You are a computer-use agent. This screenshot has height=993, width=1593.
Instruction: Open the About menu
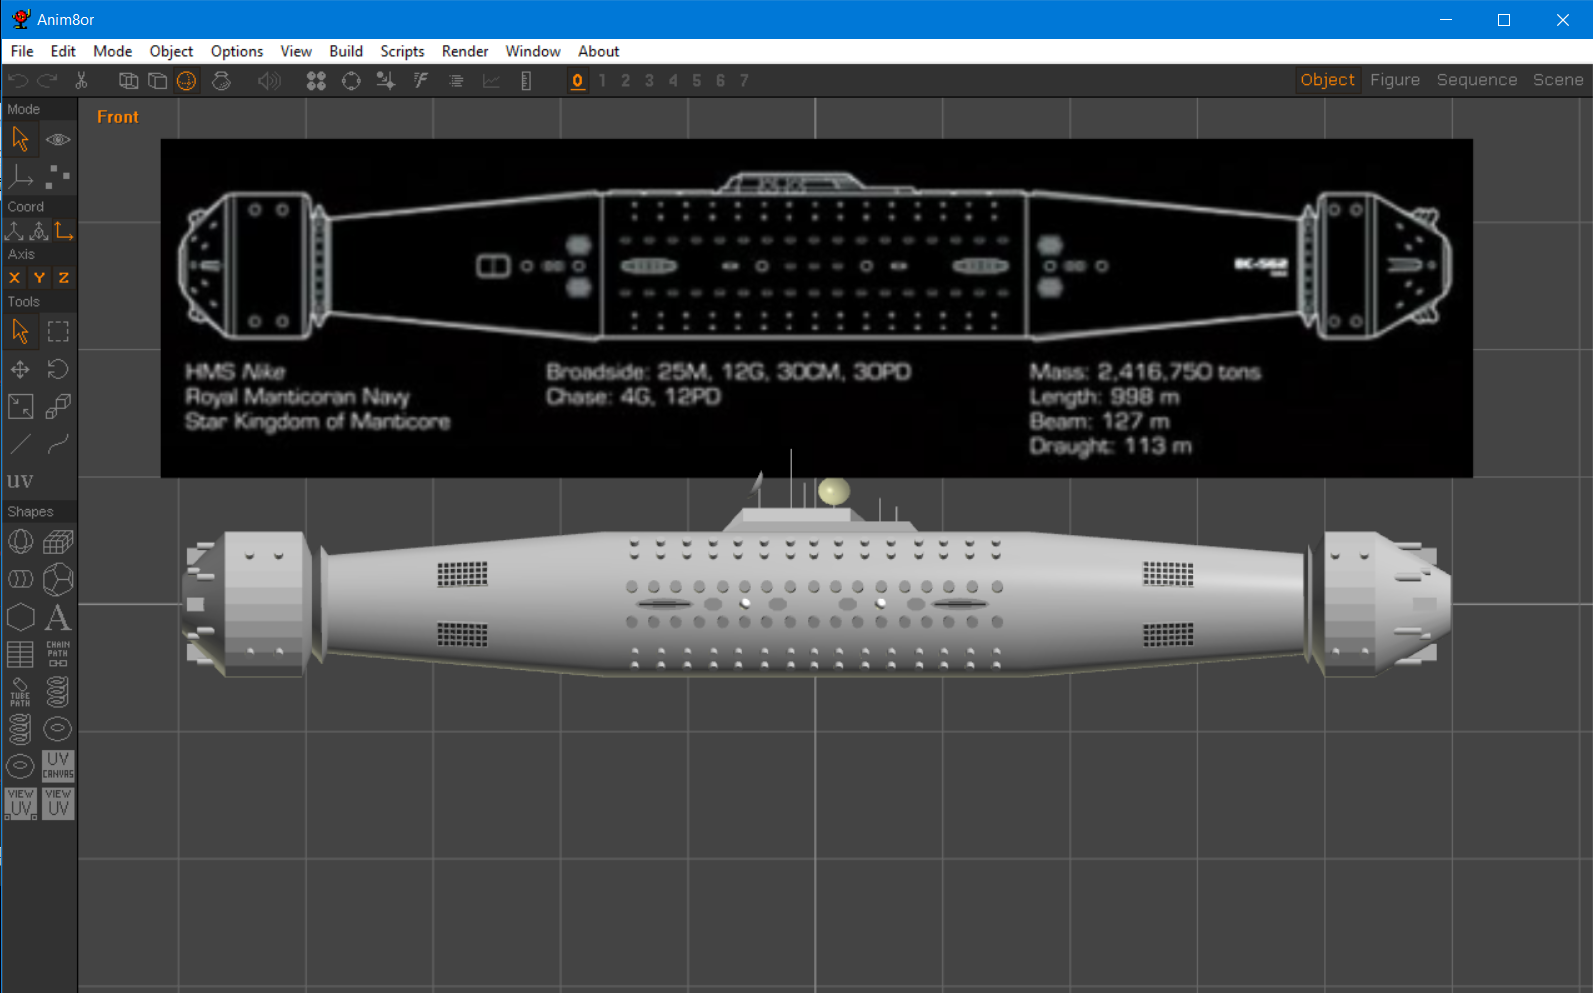point(598,51)
